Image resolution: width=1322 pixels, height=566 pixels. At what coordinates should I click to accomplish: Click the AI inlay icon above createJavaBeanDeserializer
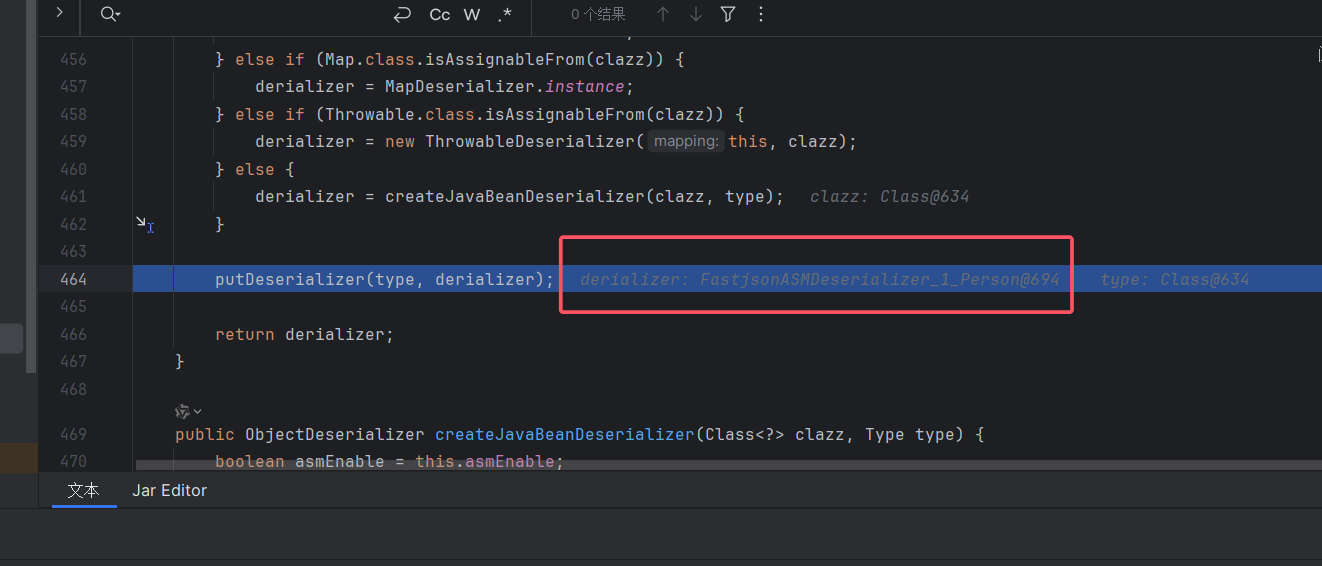click(x=182, y=411)
